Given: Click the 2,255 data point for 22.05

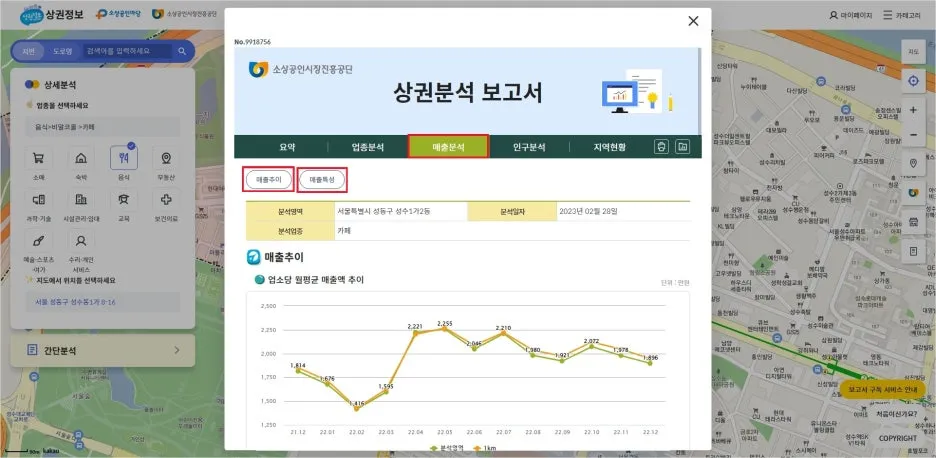Looking at the screenshot, I should (x=444, y=328).
